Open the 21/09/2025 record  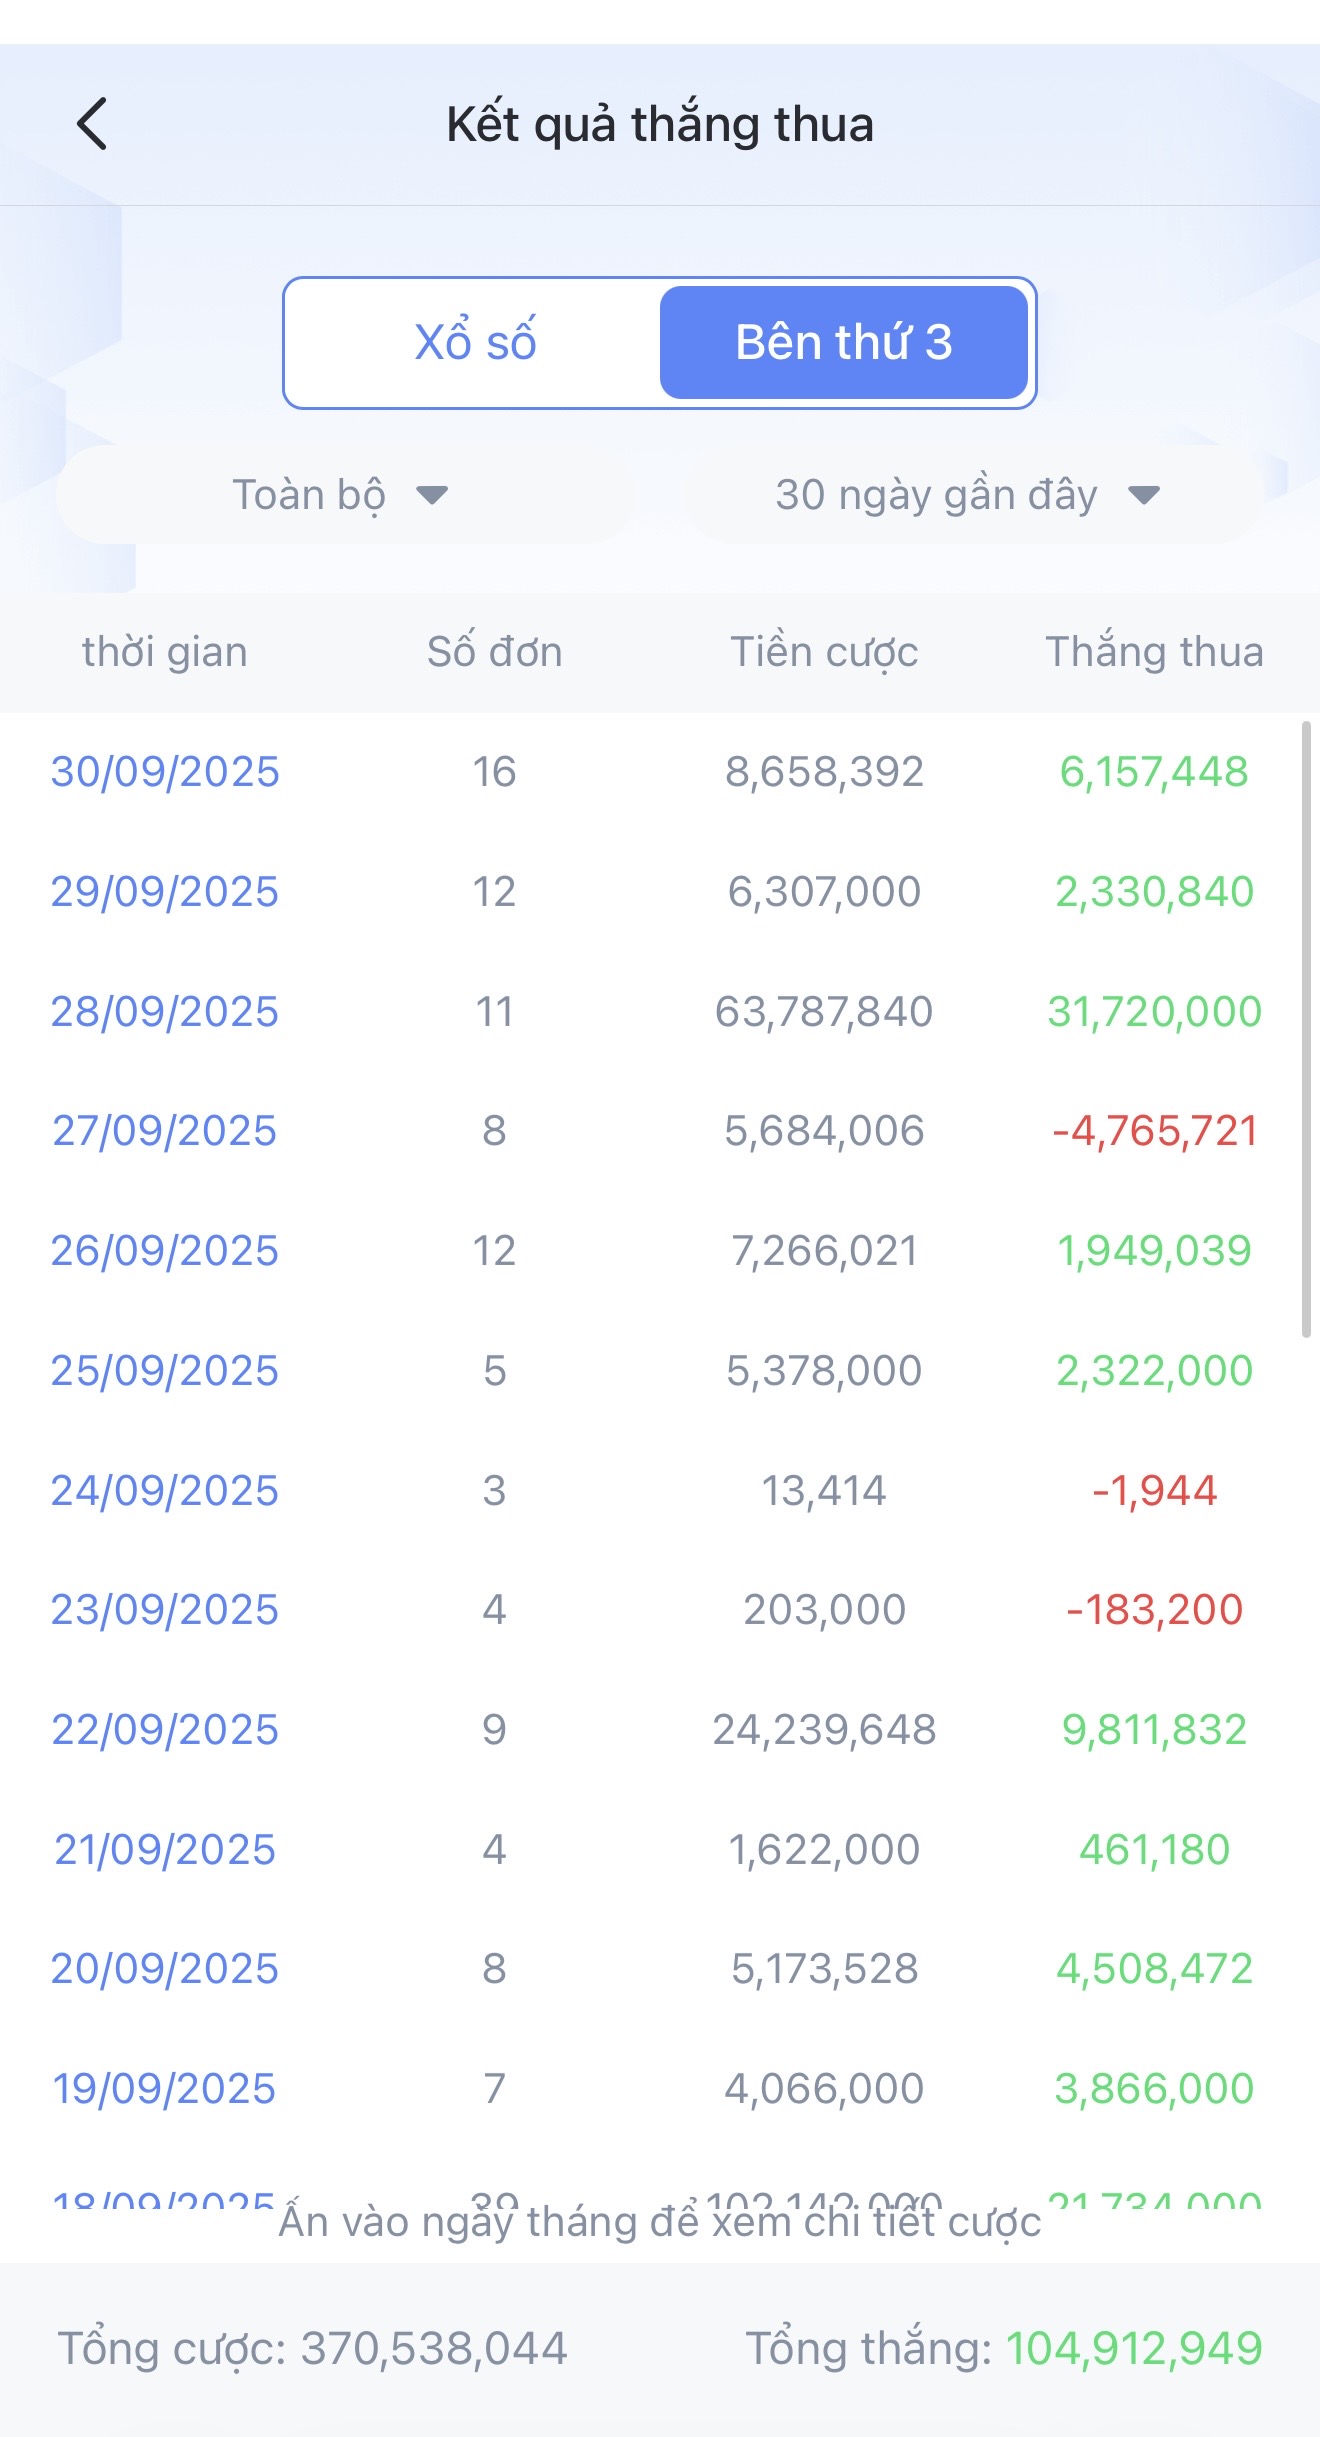165,1850
